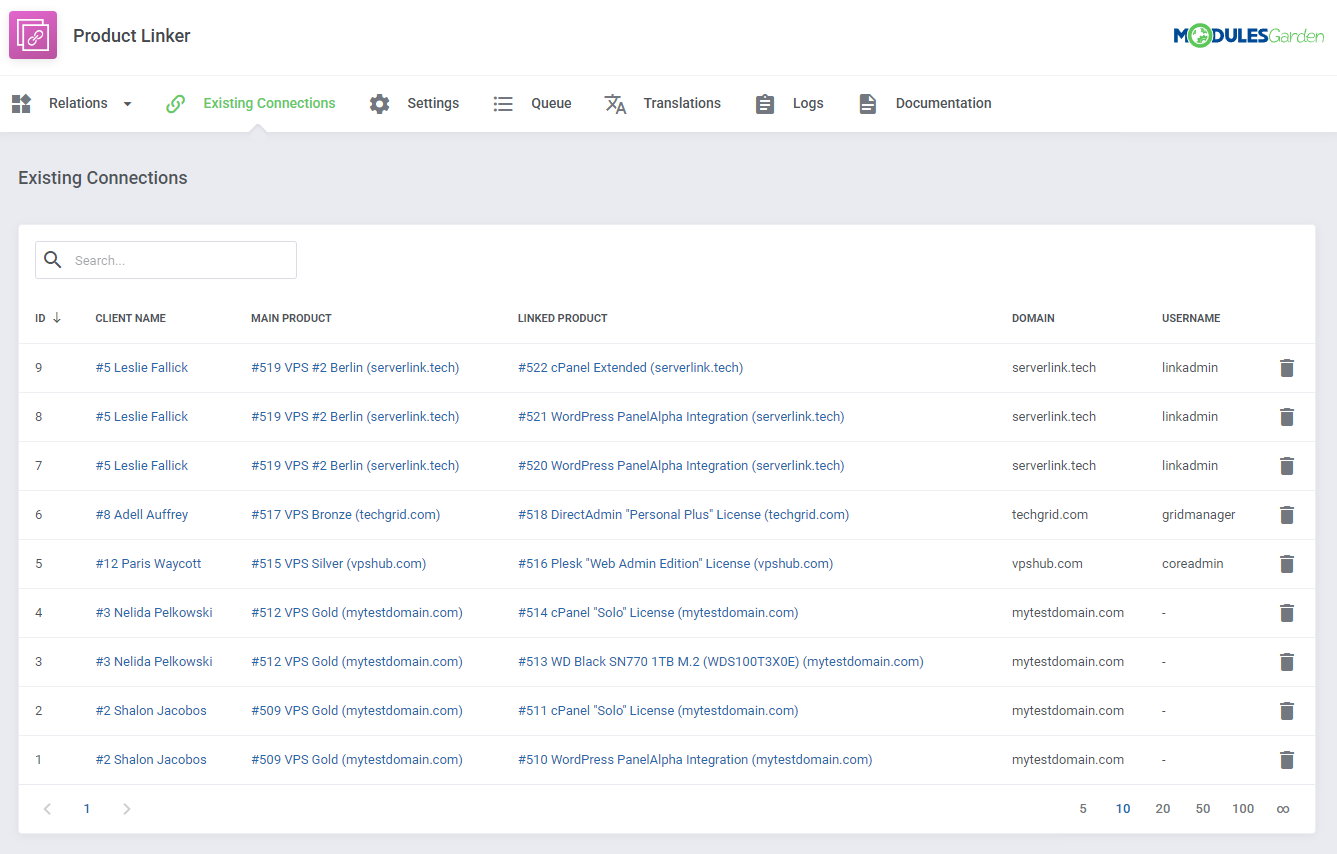
Task: Expand the Relations dropdown arrow
Action: [127, 103]
